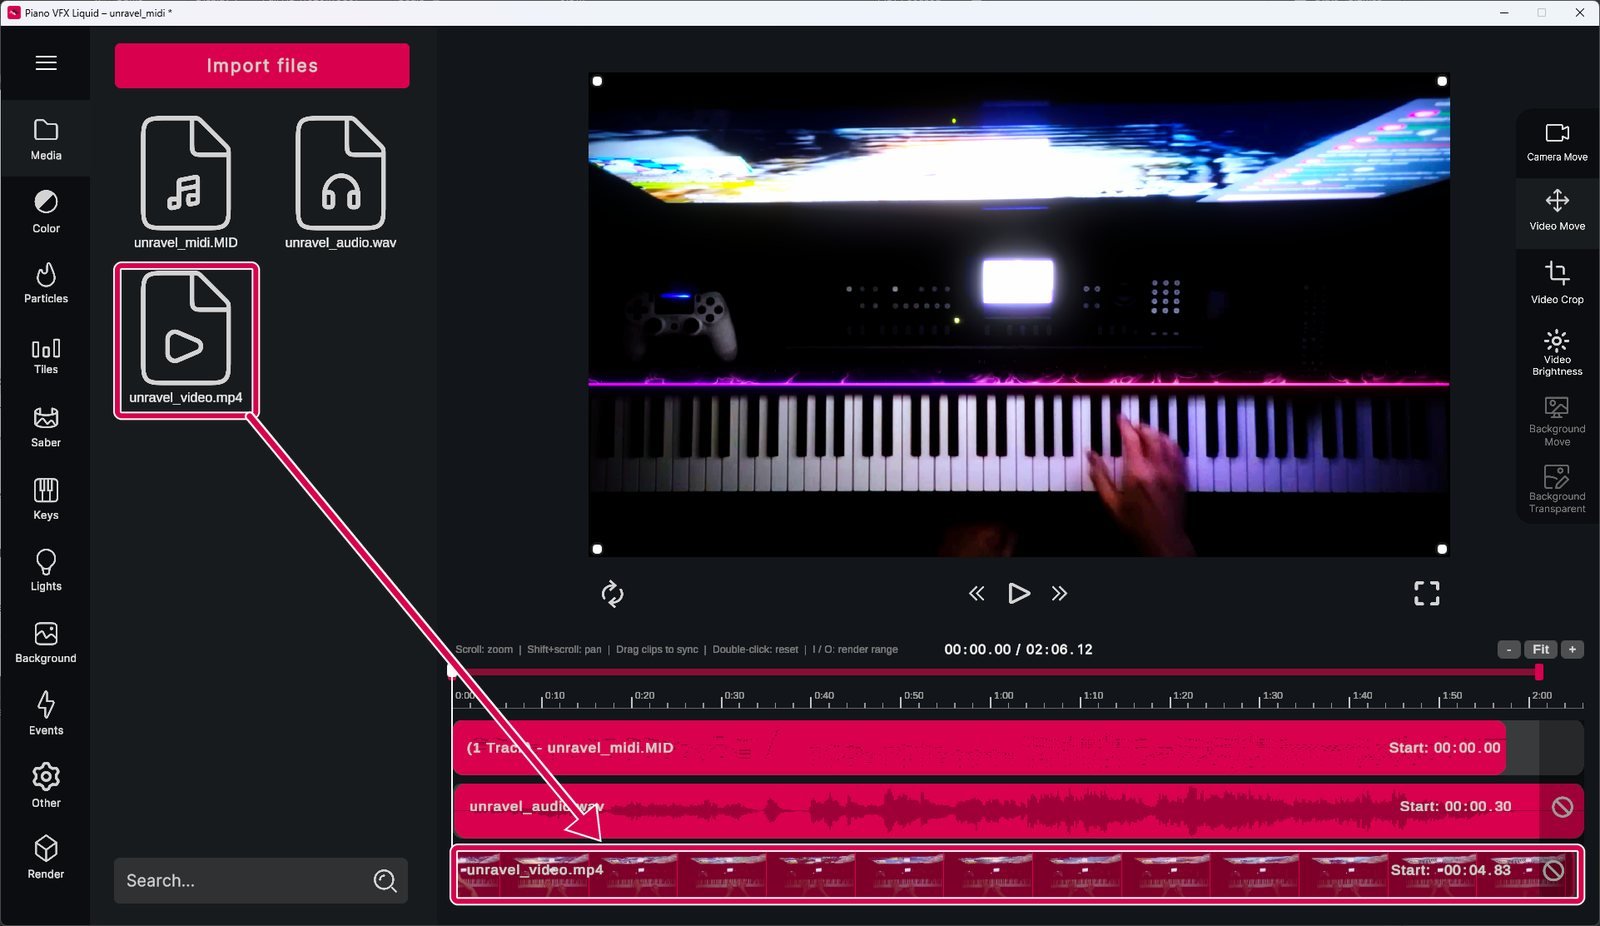Open the Render panel
The height and width of the screenshot is (926, 1600).
pos(46,858)
